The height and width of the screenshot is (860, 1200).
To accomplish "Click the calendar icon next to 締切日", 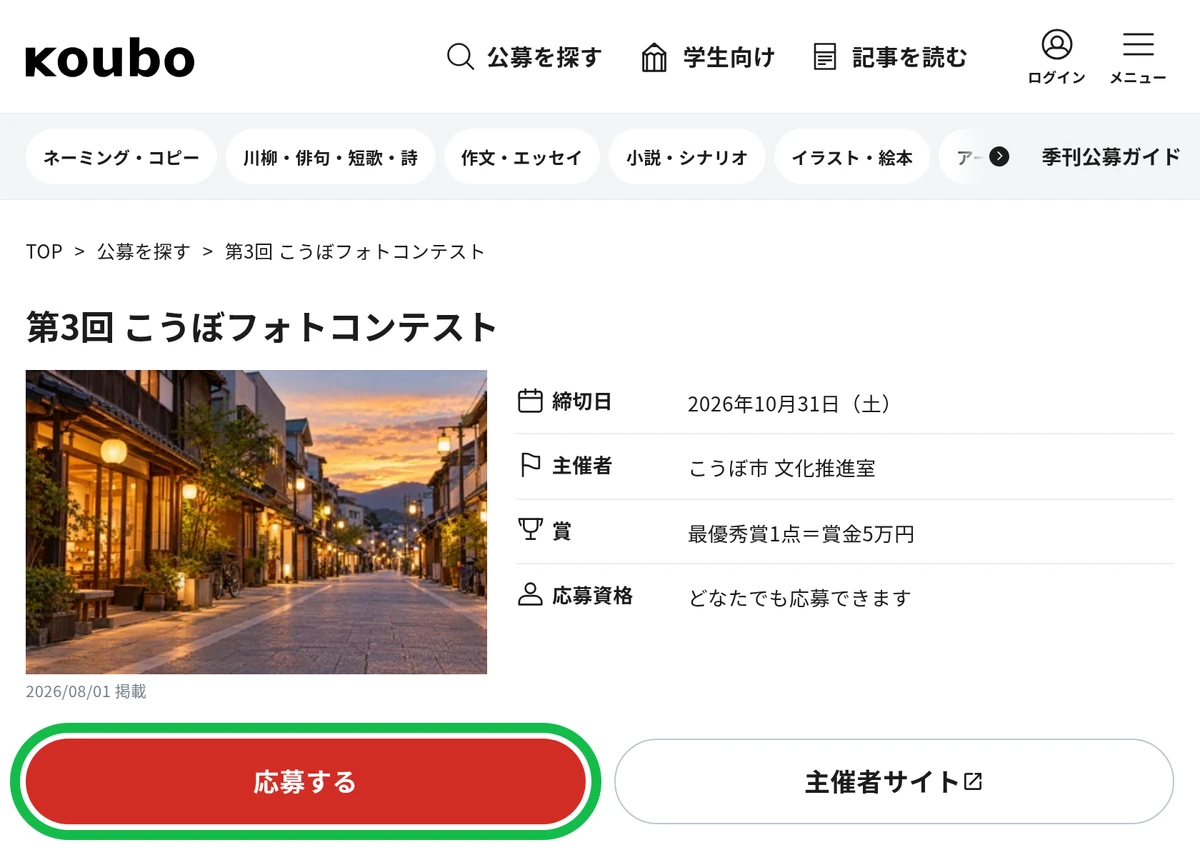I will (x=530, y=401).
